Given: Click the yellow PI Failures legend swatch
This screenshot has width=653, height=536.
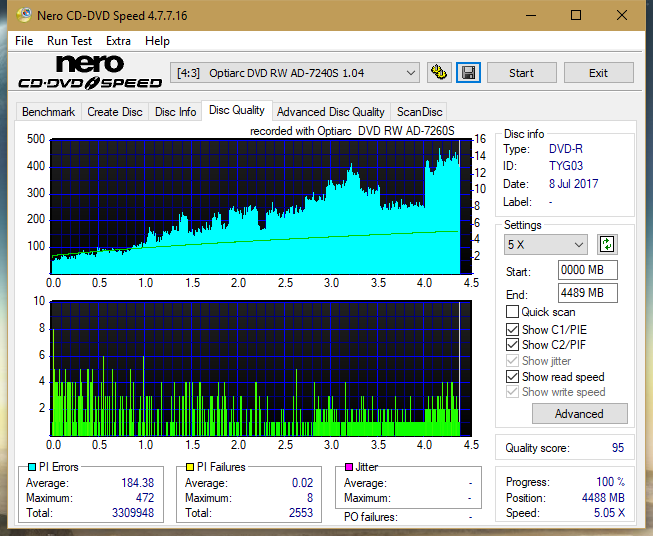Looking at the screenshot, I should coord(190,467).
